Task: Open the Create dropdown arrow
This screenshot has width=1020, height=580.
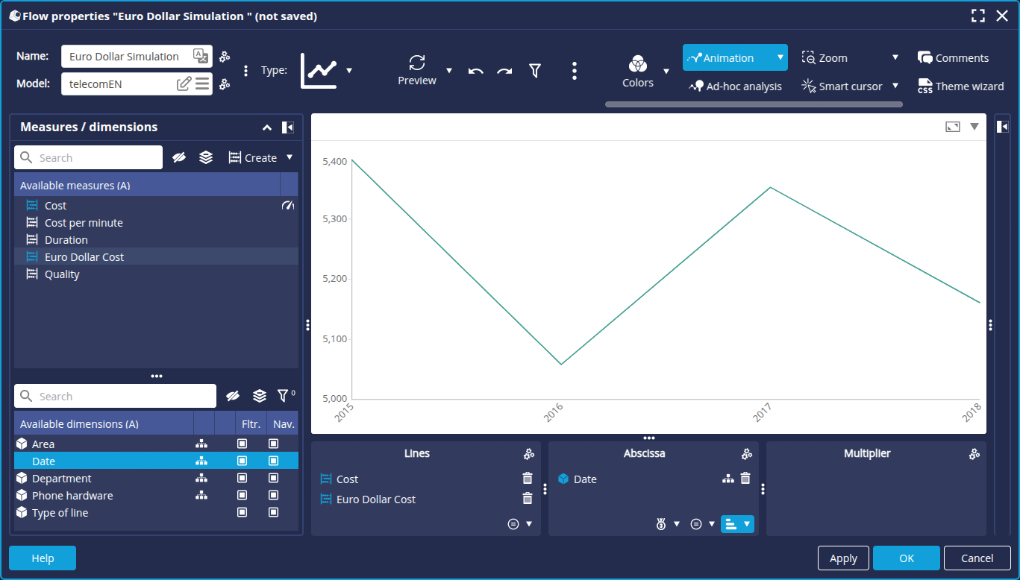Action: 289,158
